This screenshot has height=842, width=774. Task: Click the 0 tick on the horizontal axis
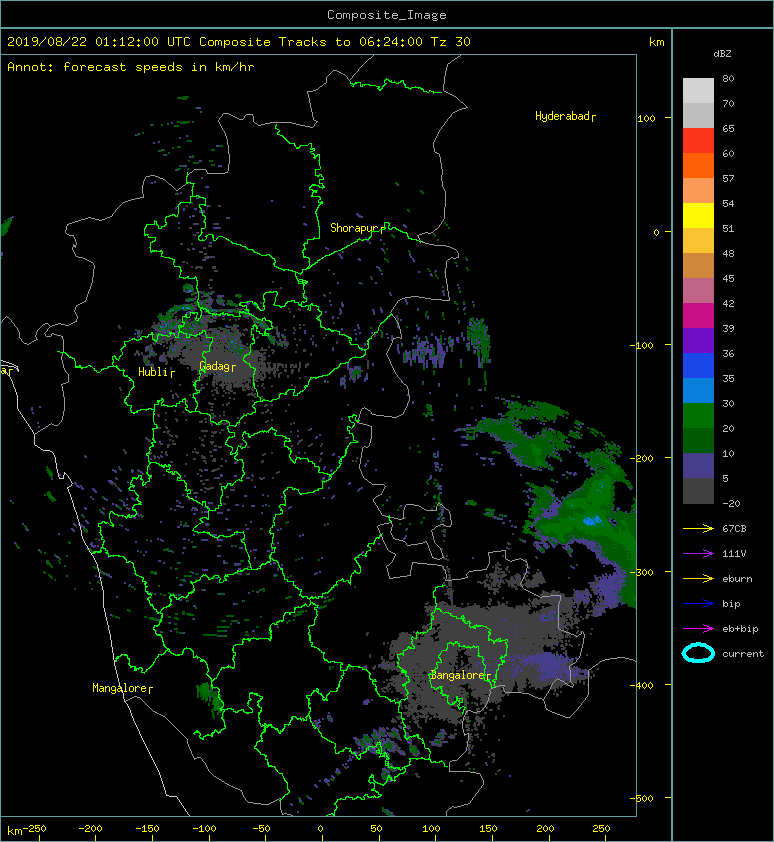pos(320,829)
